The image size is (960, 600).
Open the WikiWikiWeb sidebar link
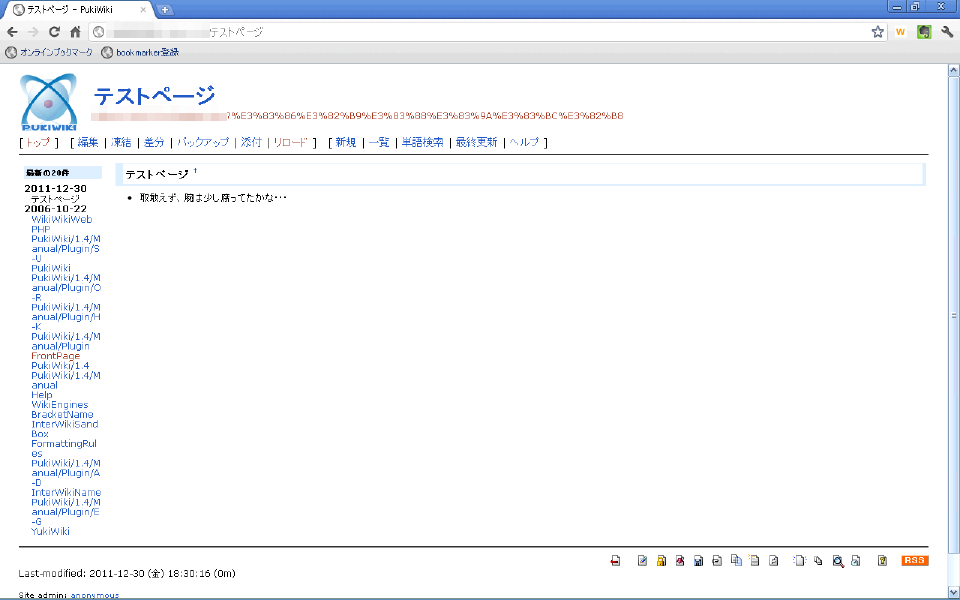[x=62, y=219]
